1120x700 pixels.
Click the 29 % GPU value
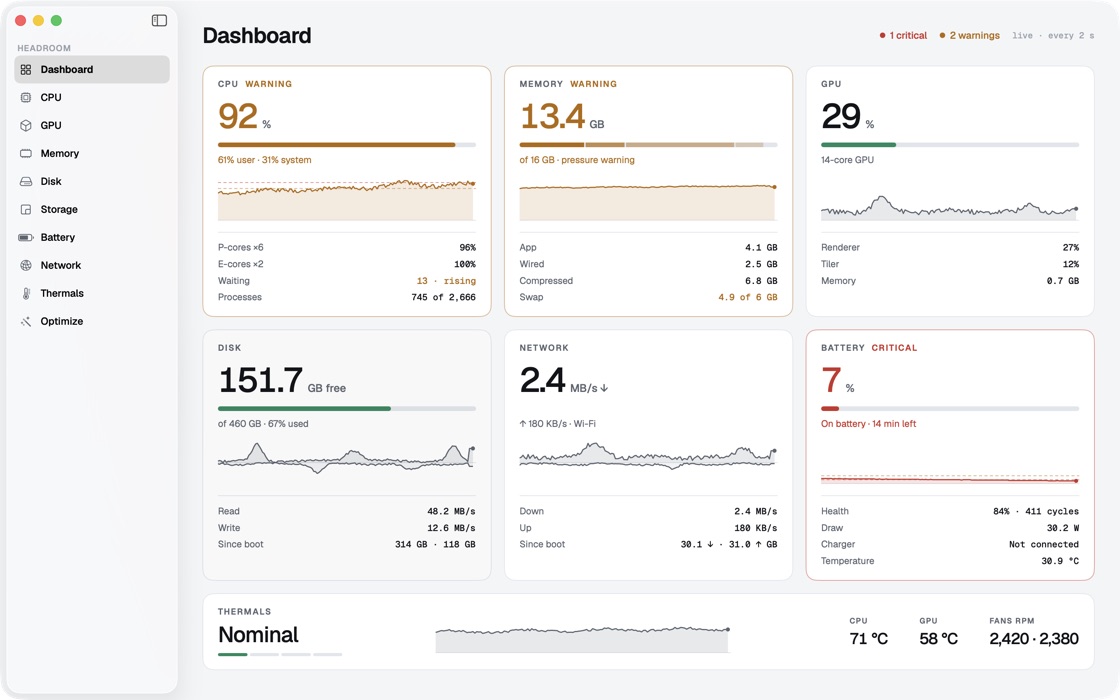[x=848, y=116]
